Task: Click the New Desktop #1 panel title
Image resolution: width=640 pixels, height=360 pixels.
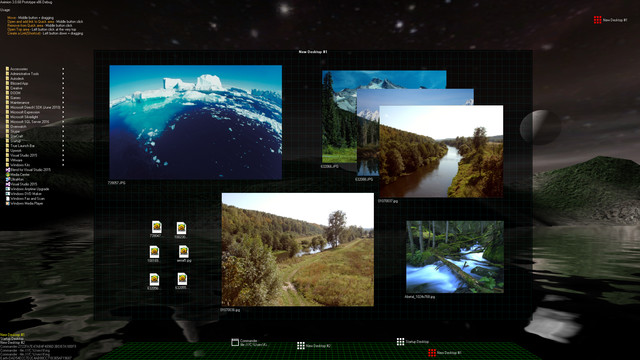Action: [313, 52]
